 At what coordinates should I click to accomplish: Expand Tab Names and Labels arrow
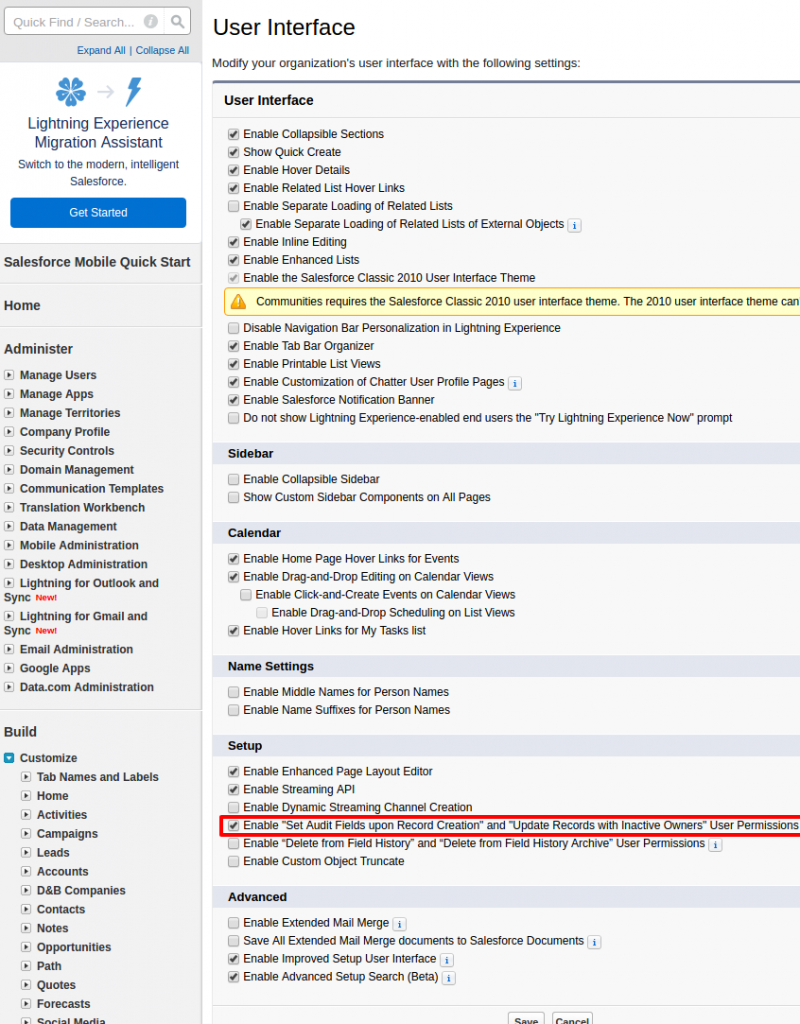26,776
